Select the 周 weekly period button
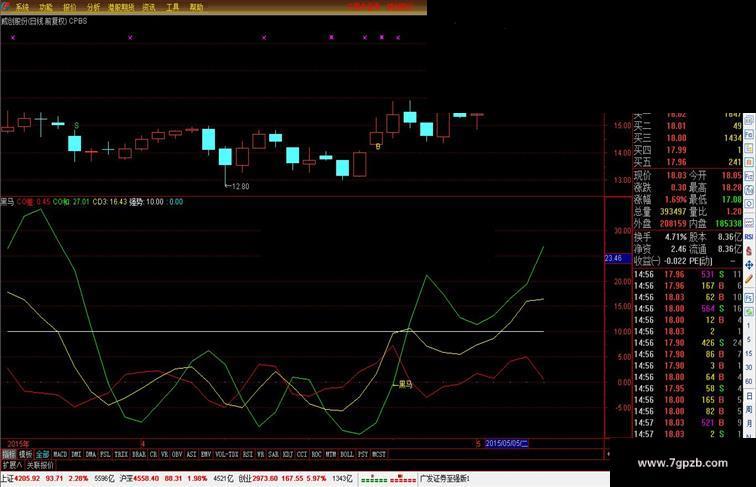756x487 pixels. click(x=749, y=409)
